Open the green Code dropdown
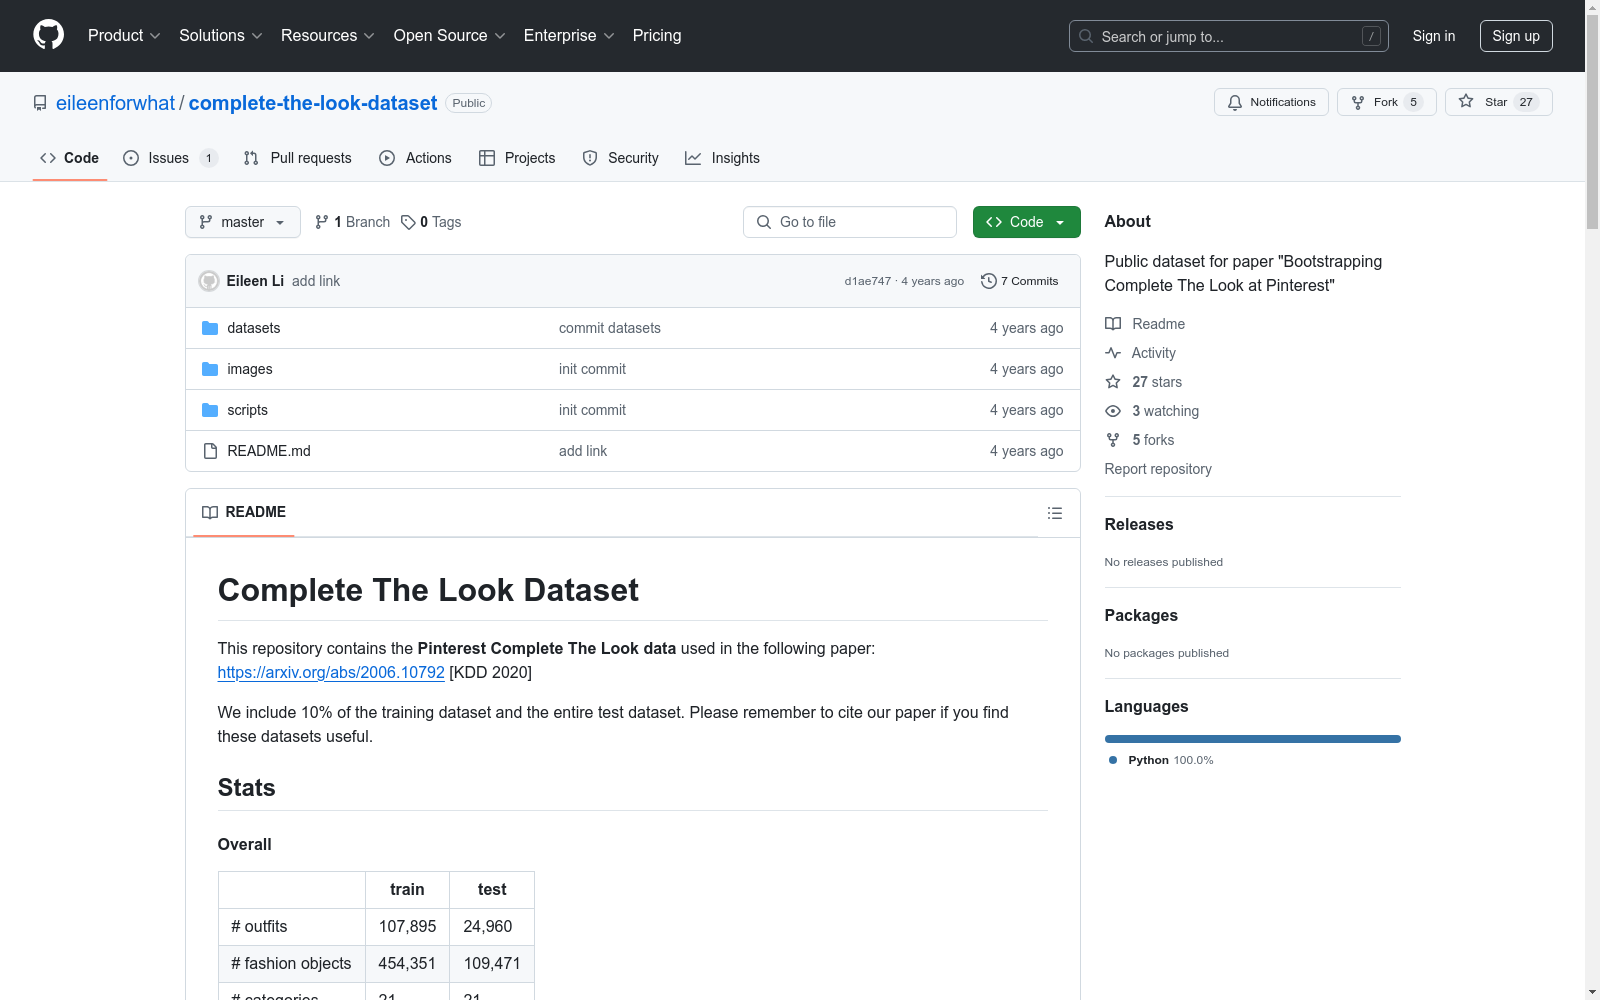Viewport: 1600px width, 1000px height. 1026,222
